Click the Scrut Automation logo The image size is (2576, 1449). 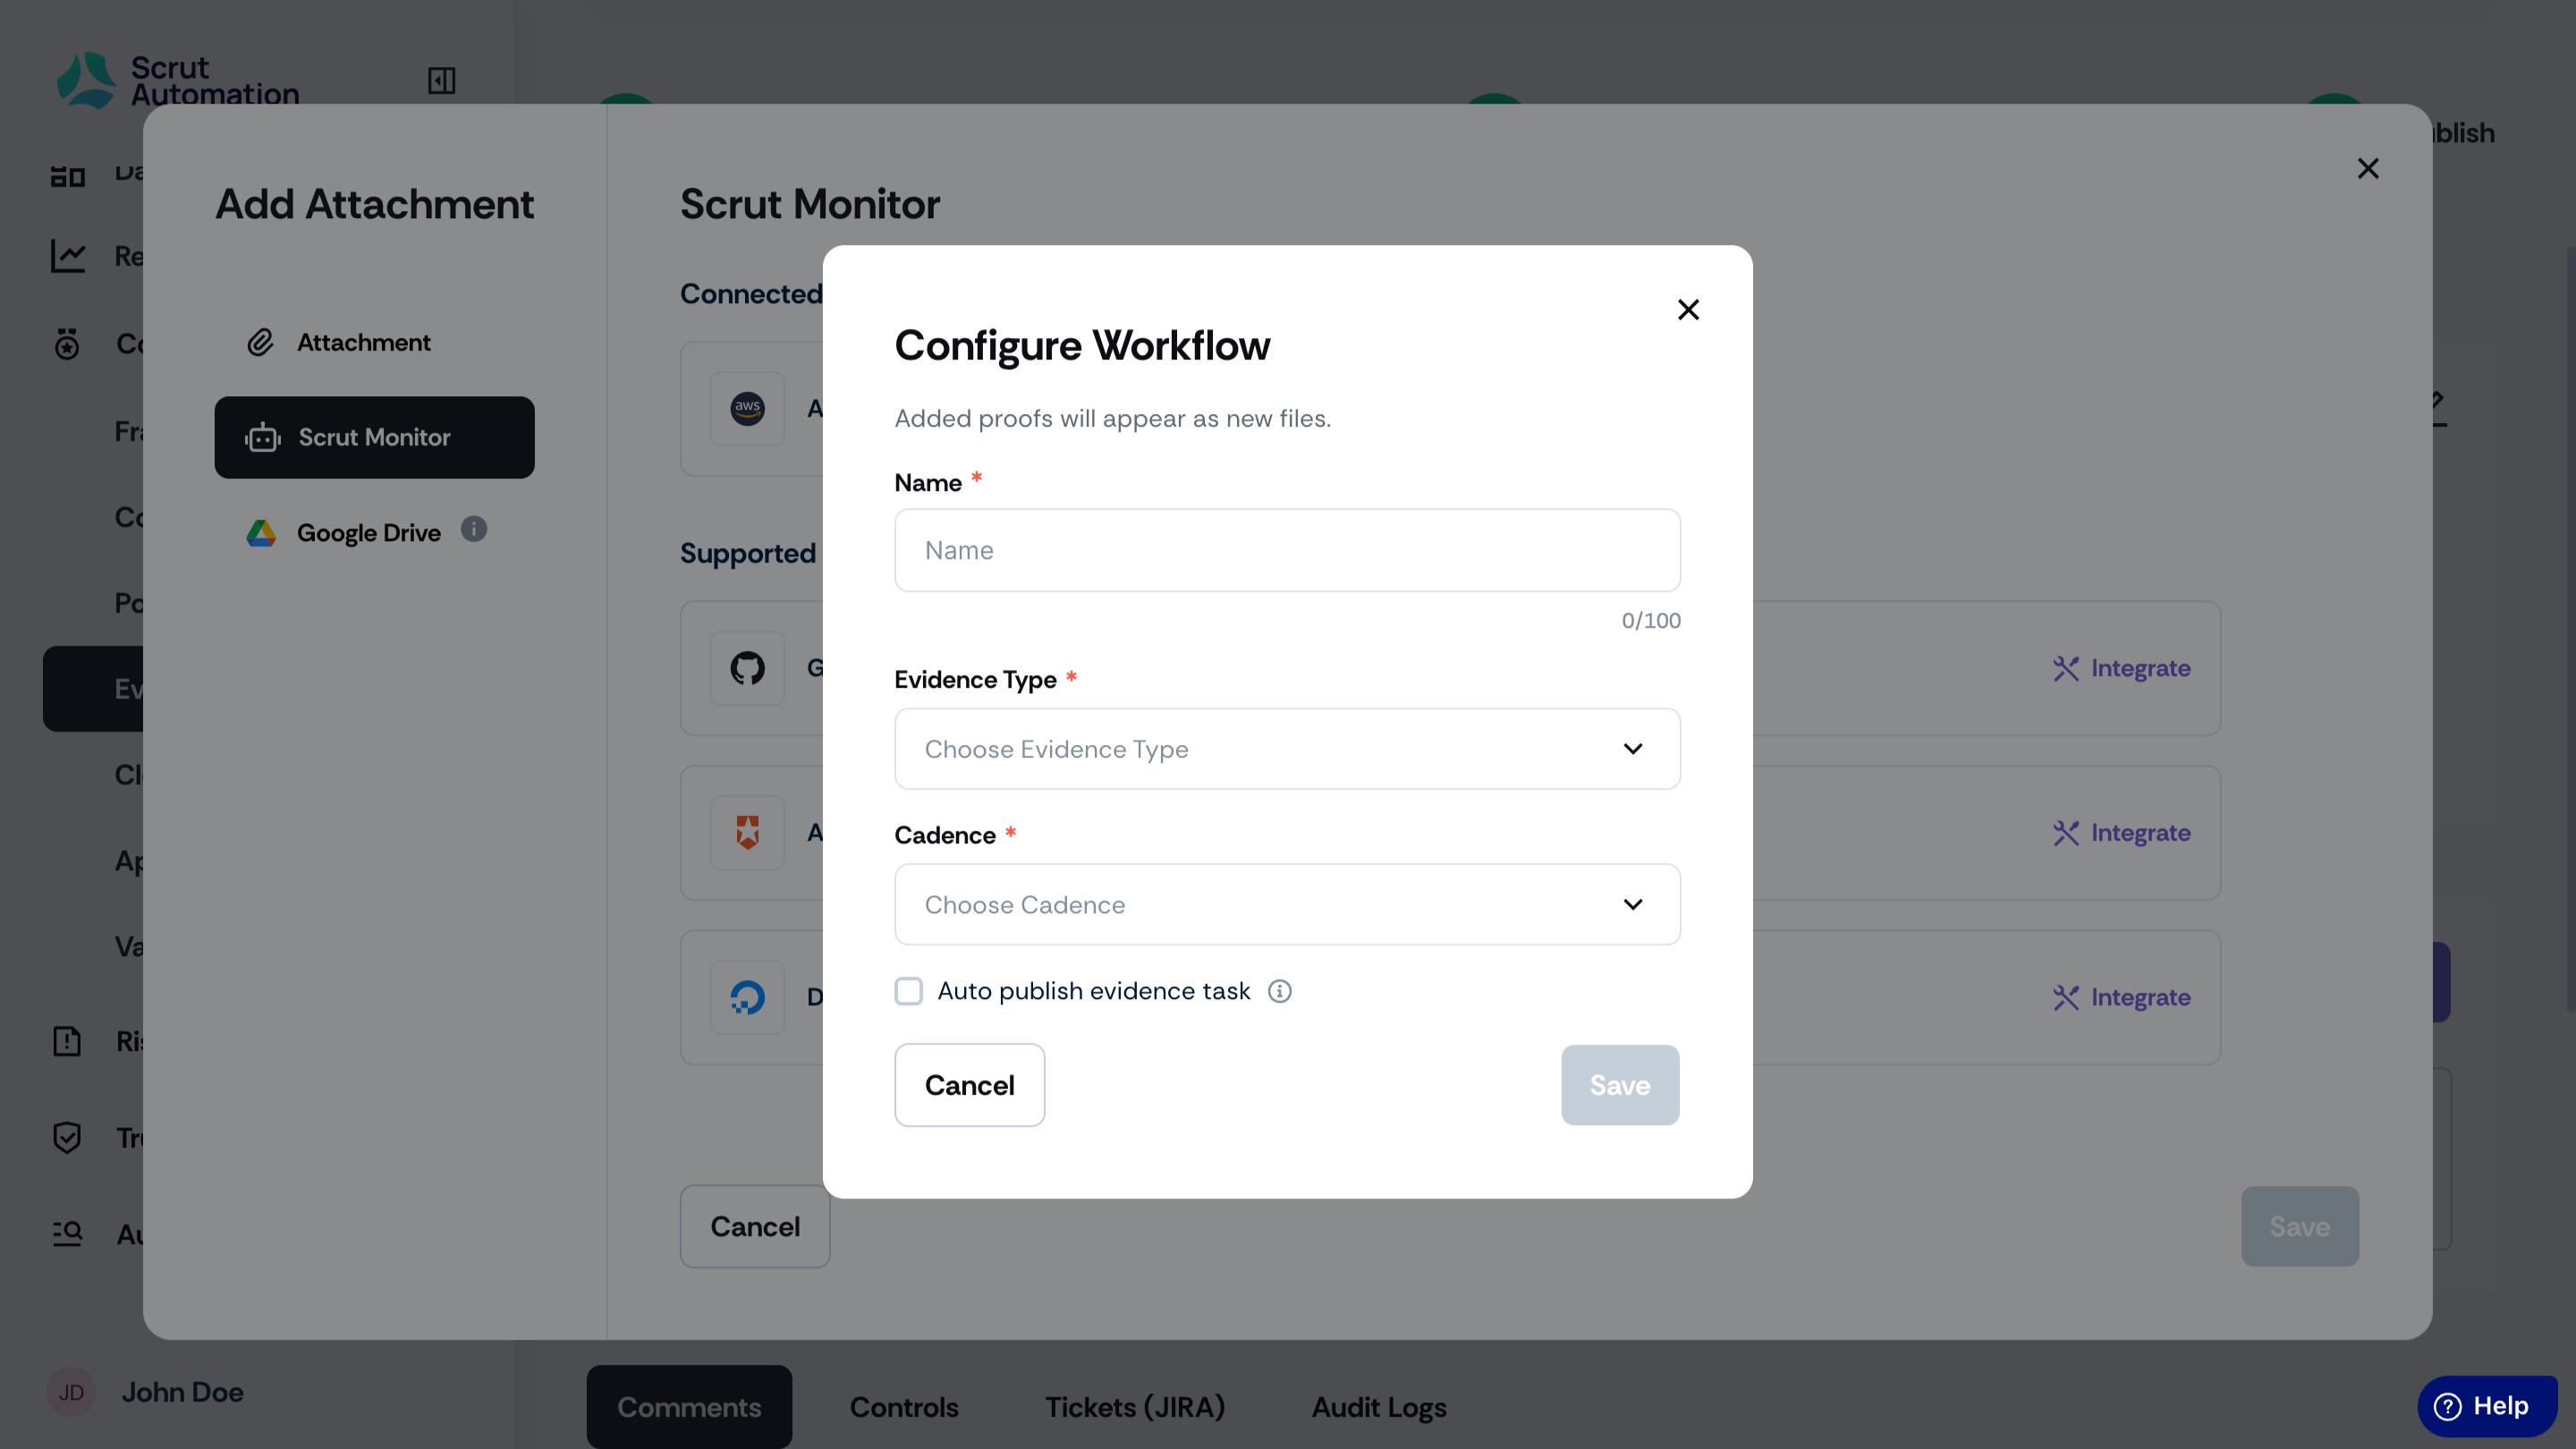point(178,80)
